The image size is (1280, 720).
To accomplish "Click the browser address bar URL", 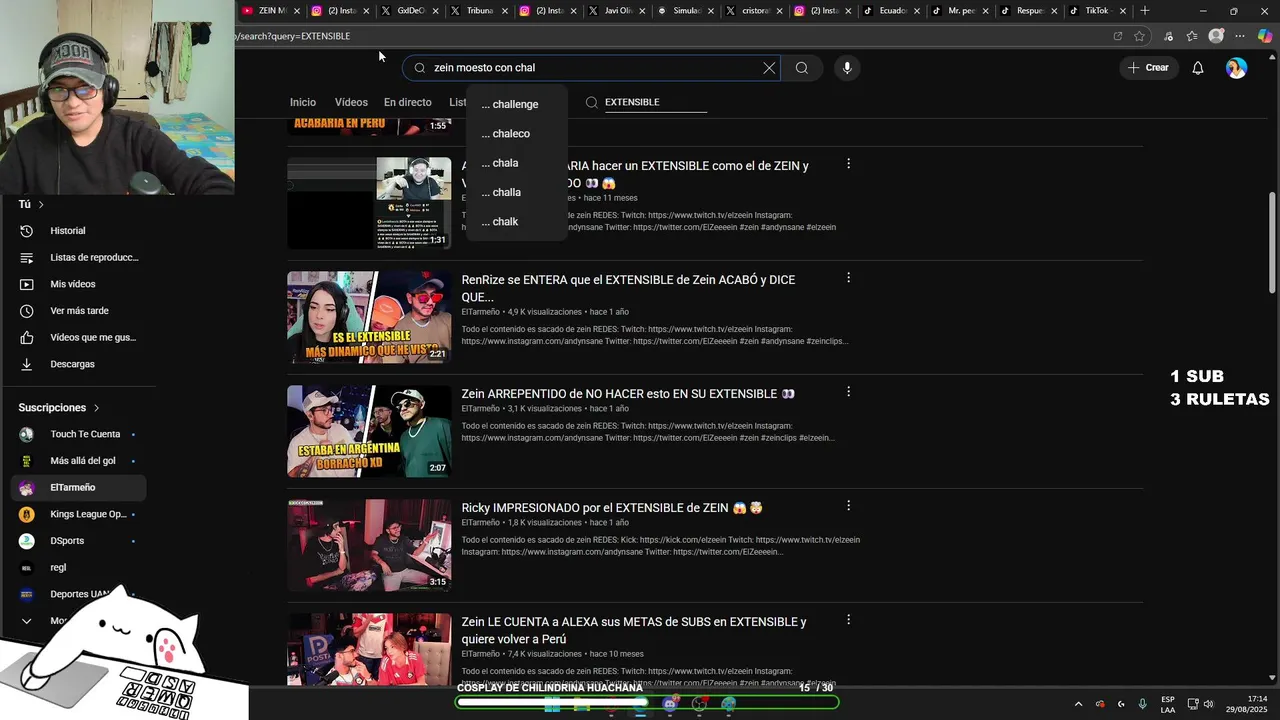I will 294,36.
